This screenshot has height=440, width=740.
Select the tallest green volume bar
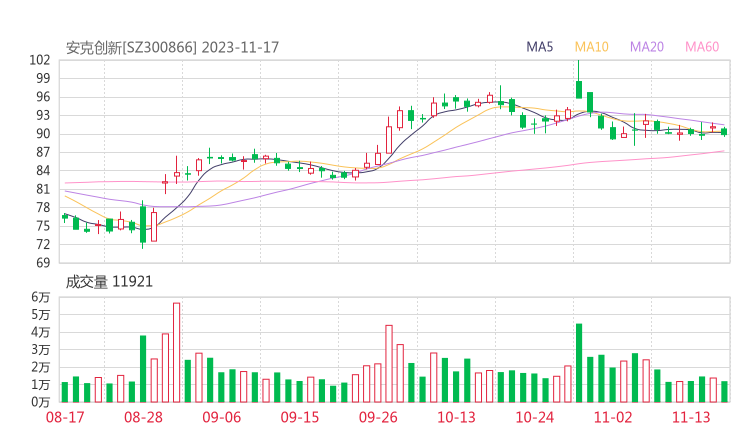(579, 363)
